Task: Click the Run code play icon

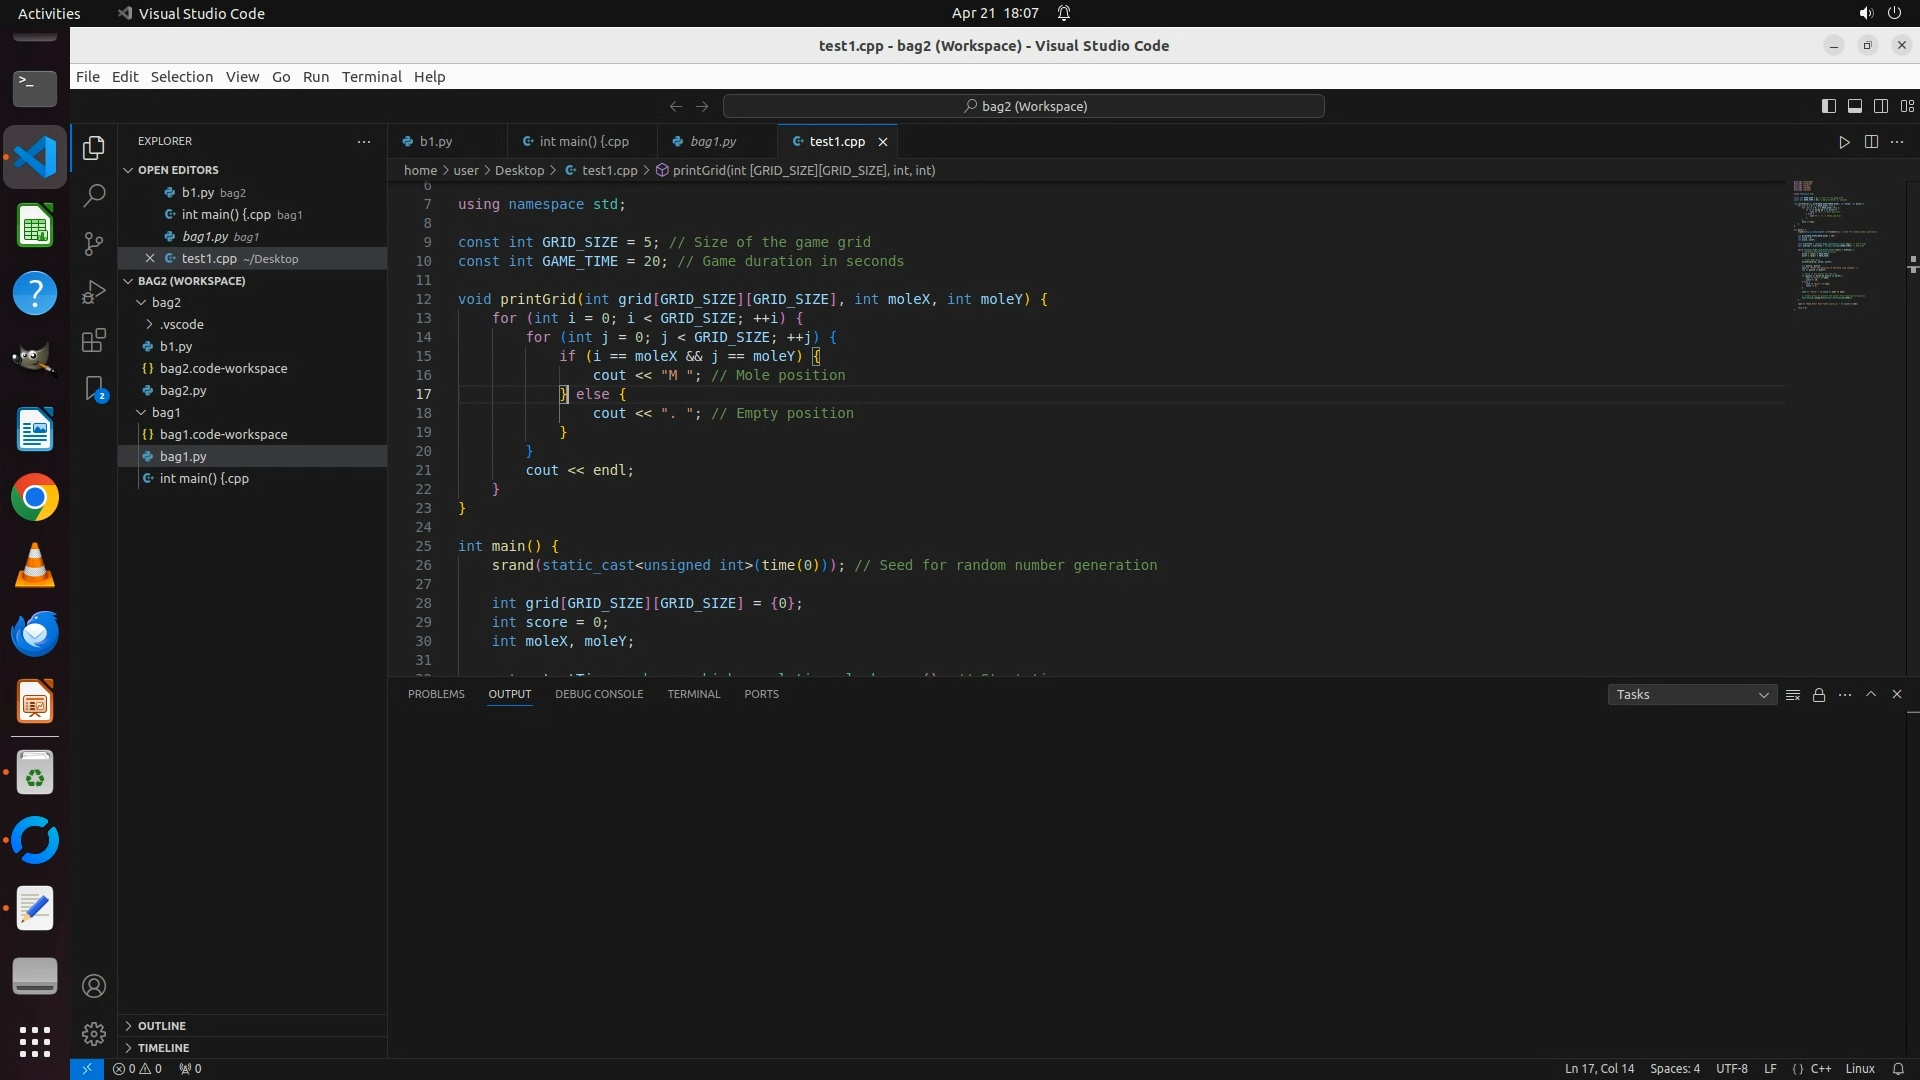Action: tap(1844, 142)
